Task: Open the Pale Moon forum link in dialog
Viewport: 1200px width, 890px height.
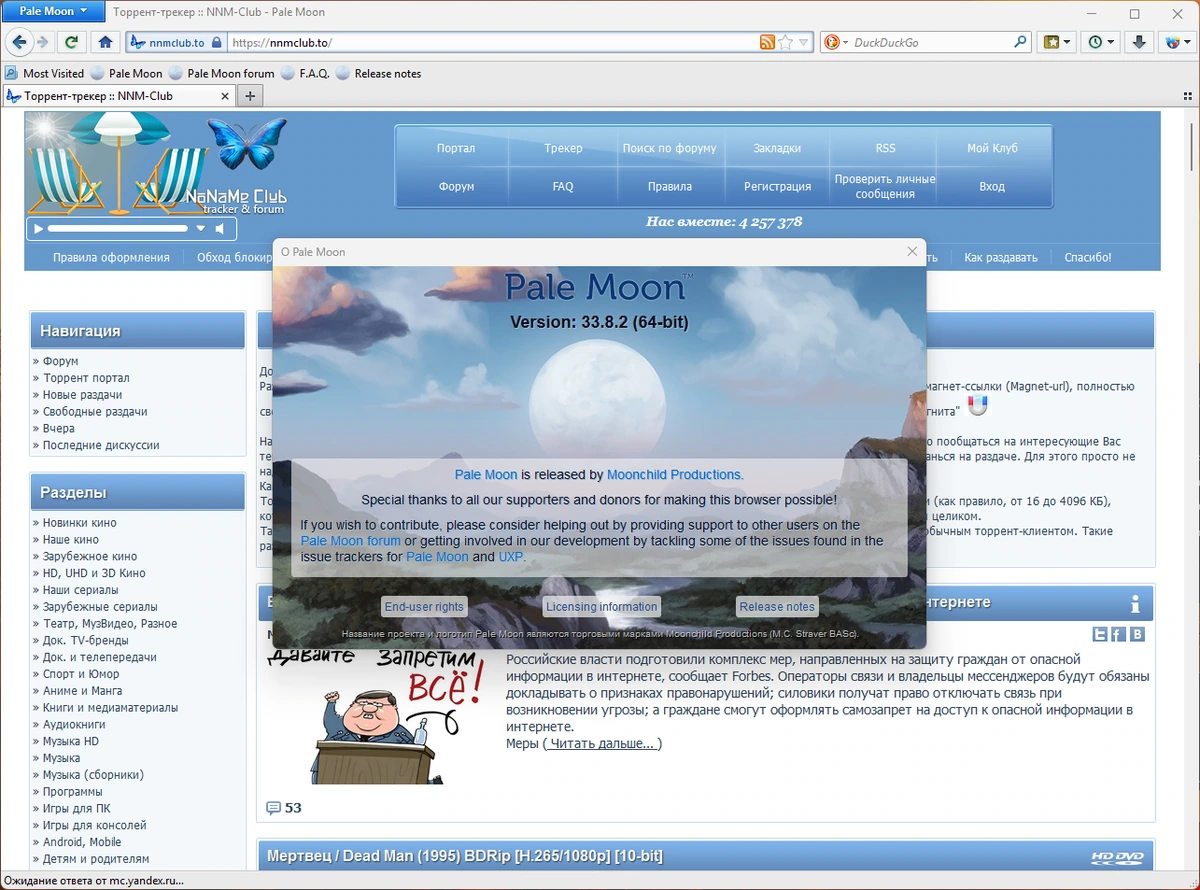Action: pyautogui.click(x=350, y=541)
